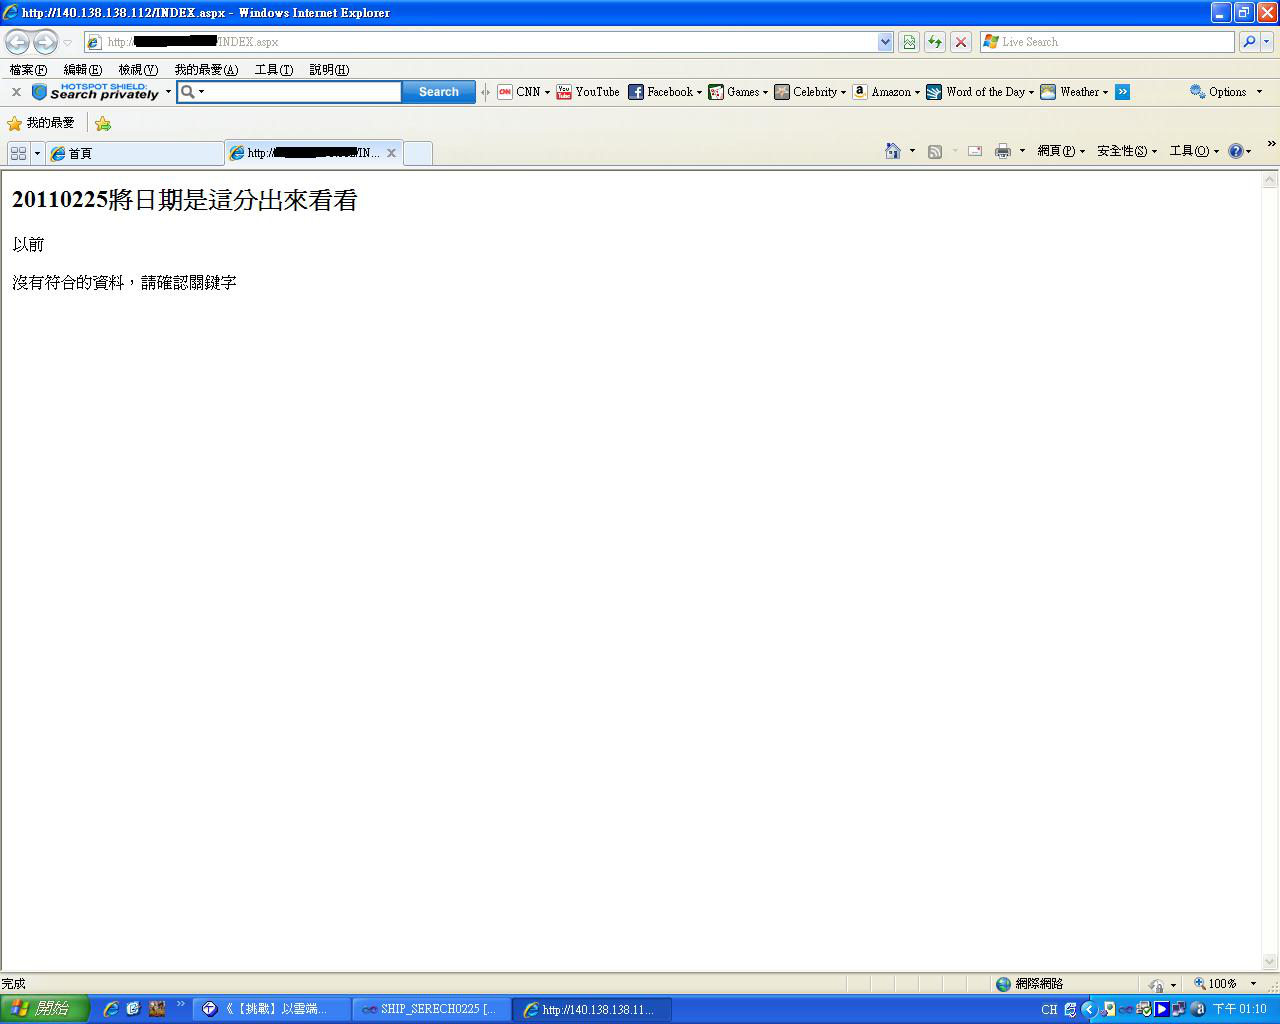Open Quick Tabs grid icon
Screen dimensions: 1280x1024
click(x=18, y=153)
